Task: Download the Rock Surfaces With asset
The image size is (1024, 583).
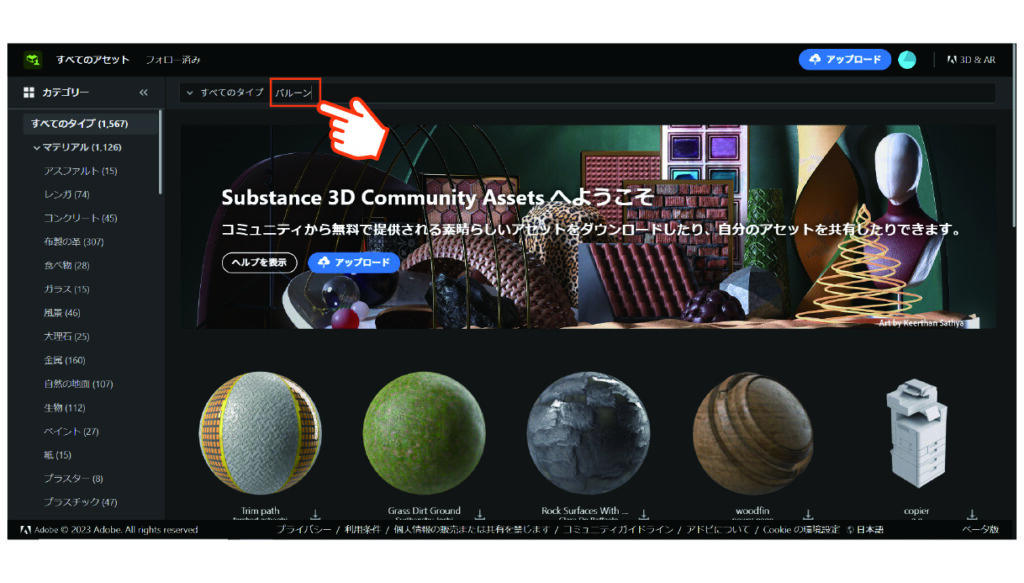Action: (644, 515)
